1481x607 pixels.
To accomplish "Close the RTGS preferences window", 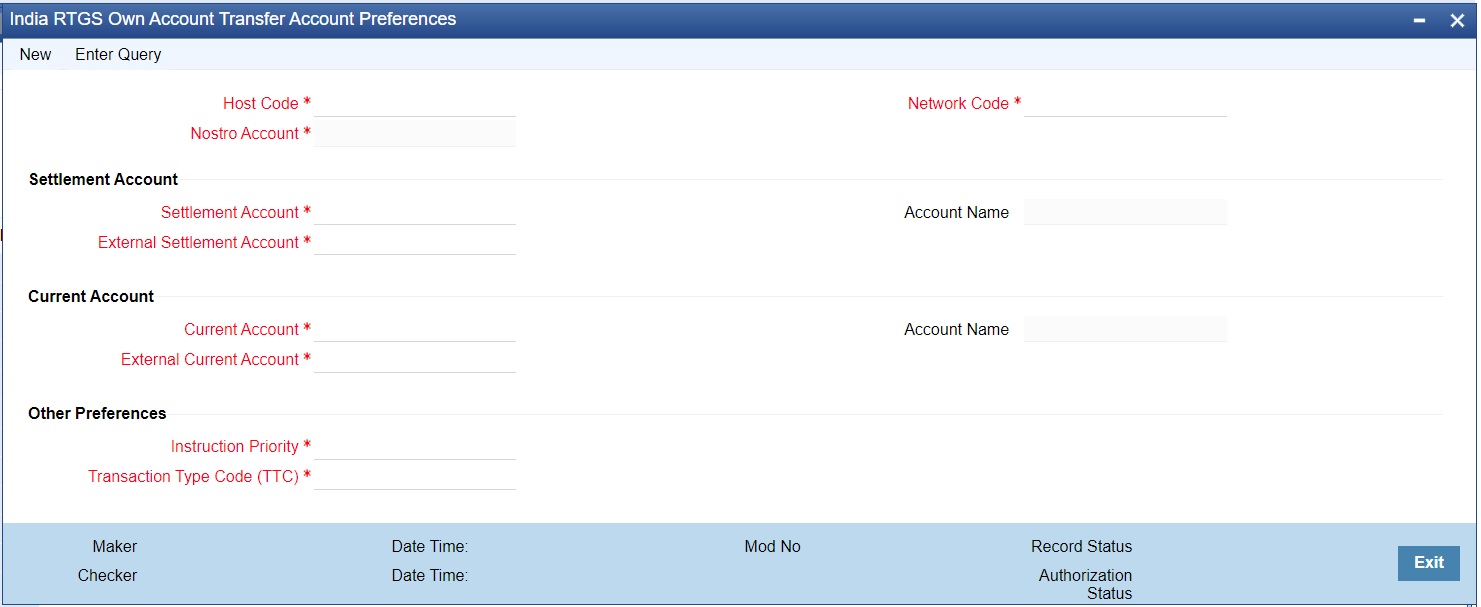I will (x=1456, y=21).
